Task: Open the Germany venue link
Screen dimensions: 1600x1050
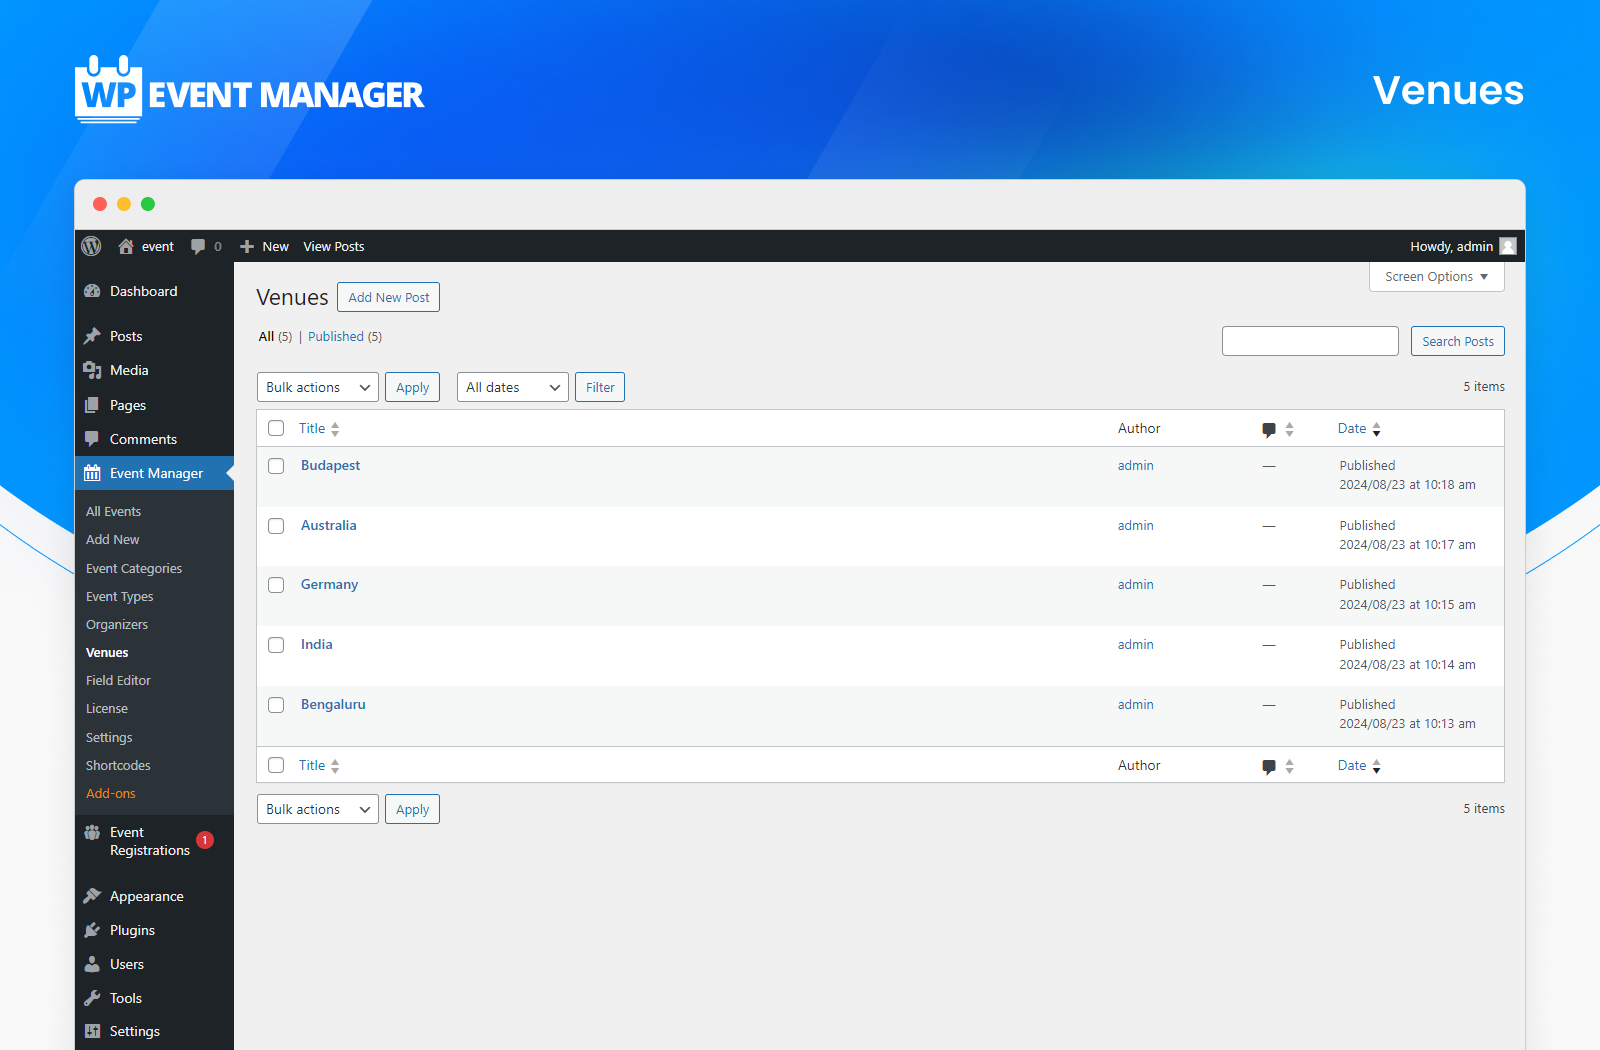Action: coord(329,584)
